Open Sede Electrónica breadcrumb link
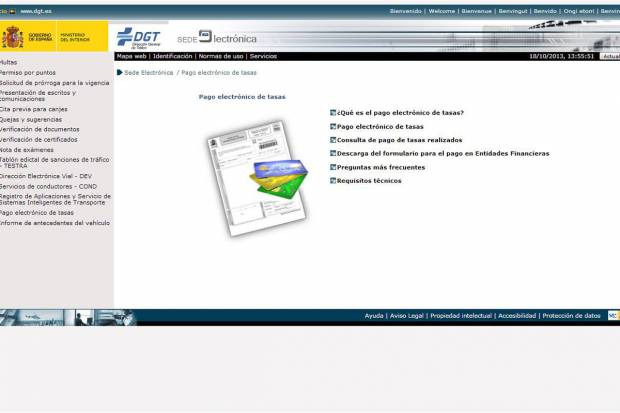This screenshot has height=413, width=620. coord(149,73)
